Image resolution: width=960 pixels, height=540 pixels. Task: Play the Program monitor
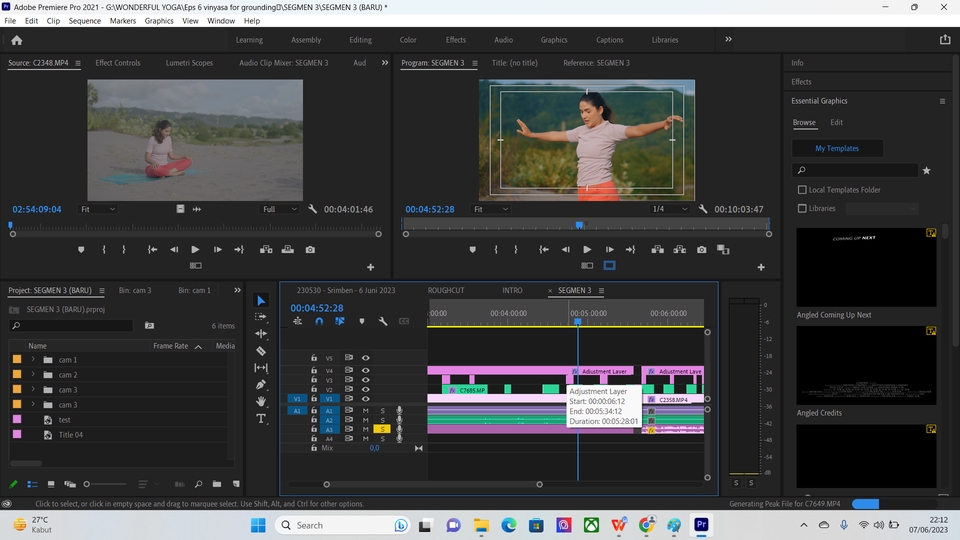pos(587,250)
